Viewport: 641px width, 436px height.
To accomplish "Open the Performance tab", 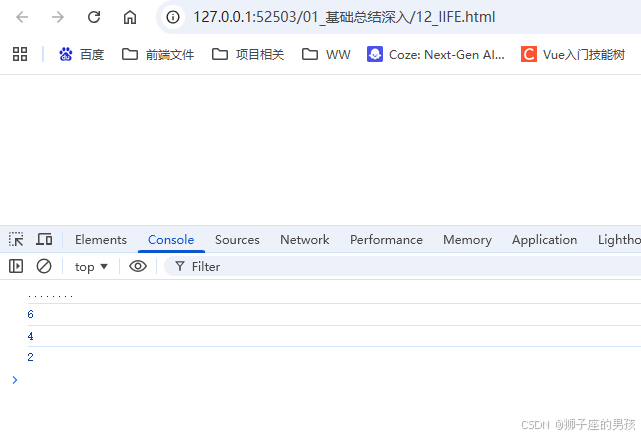I will 386,240.
